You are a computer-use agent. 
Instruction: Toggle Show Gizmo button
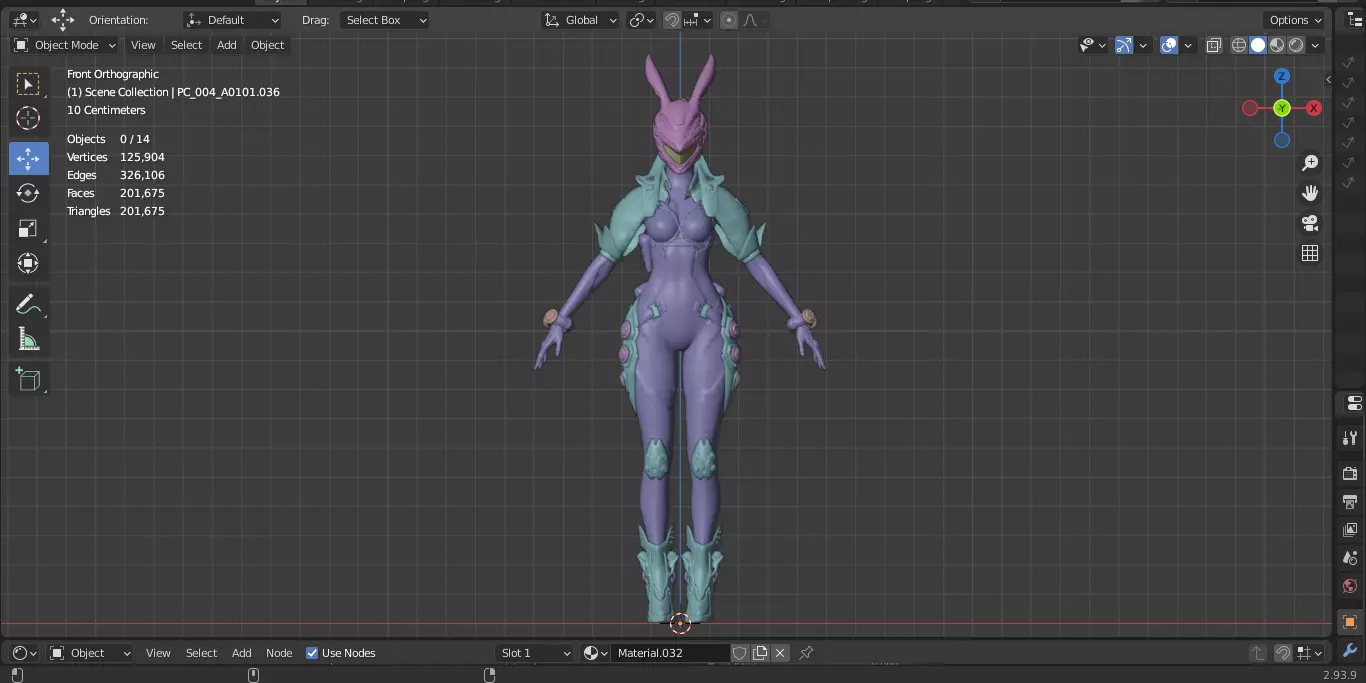coord(1124,45)
